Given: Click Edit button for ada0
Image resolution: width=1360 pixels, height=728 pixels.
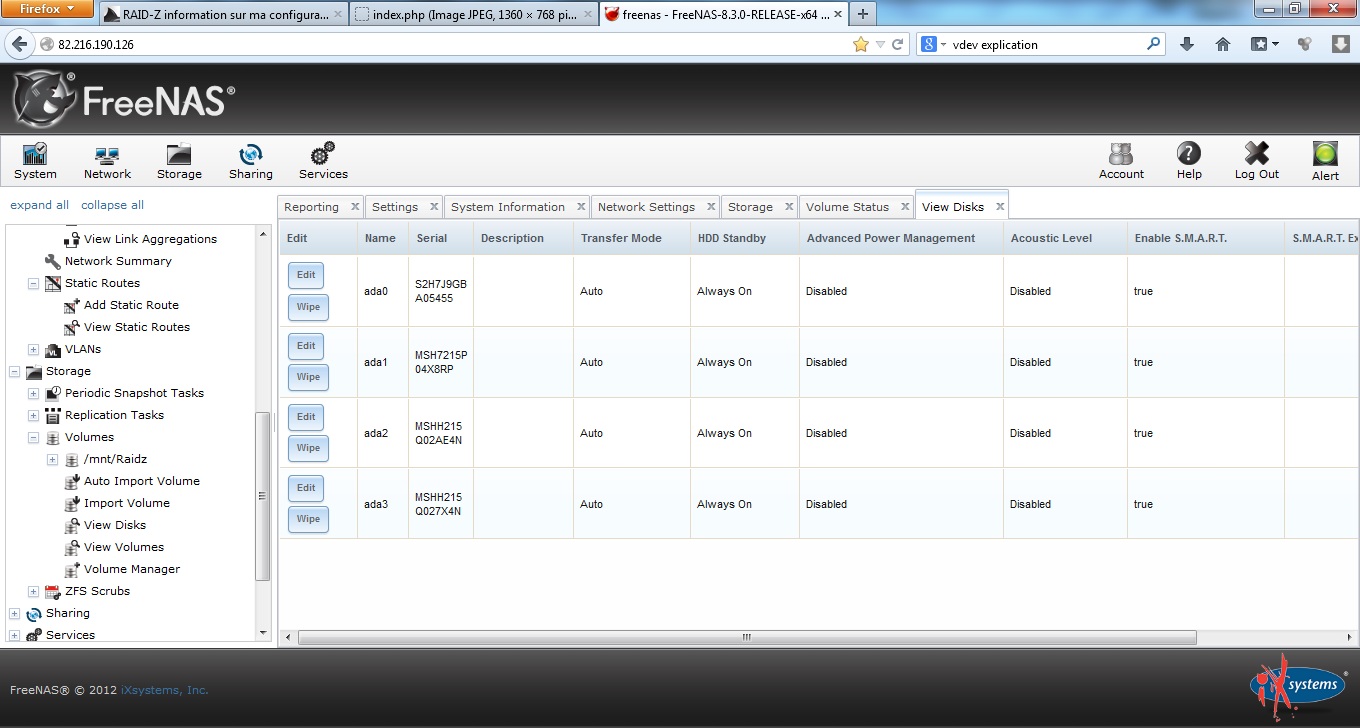Looking at the screenshot, I should point(306,275).
